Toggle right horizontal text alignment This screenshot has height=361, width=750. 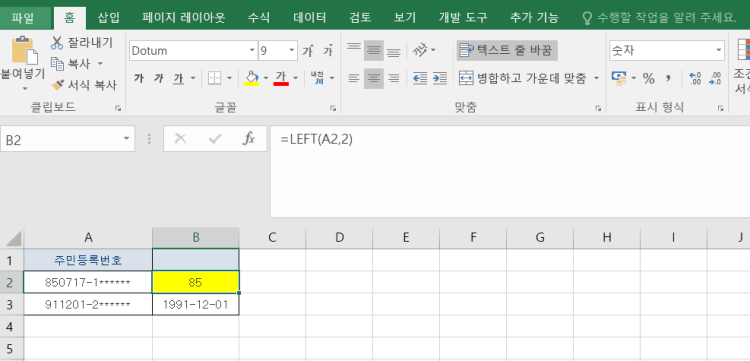[393, 78]
